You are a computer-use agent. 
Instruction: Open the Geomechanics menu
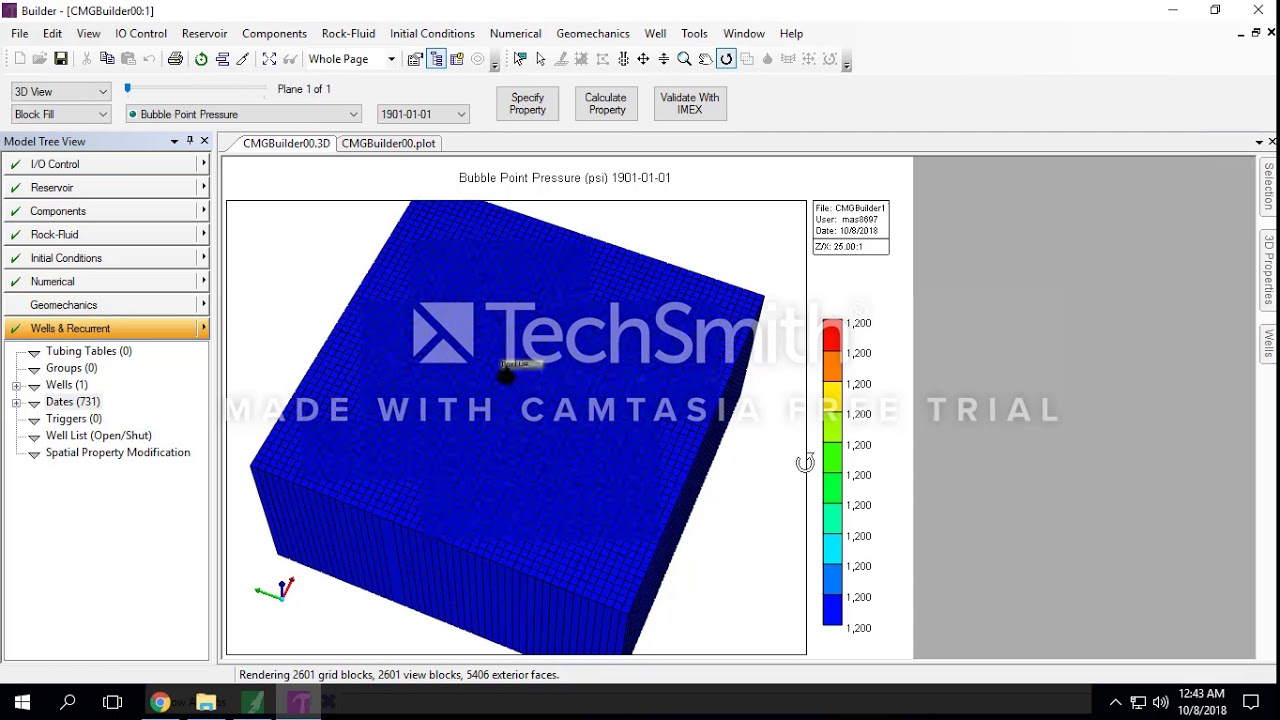pyautogui.click(x=593, y=33)
